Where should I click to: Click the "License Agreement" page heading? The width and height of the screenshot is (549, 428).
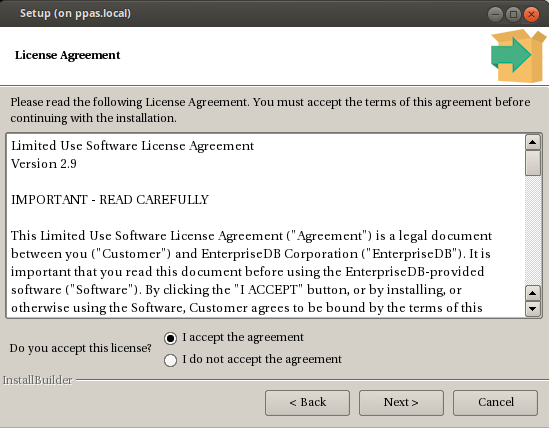click(68, 55)
